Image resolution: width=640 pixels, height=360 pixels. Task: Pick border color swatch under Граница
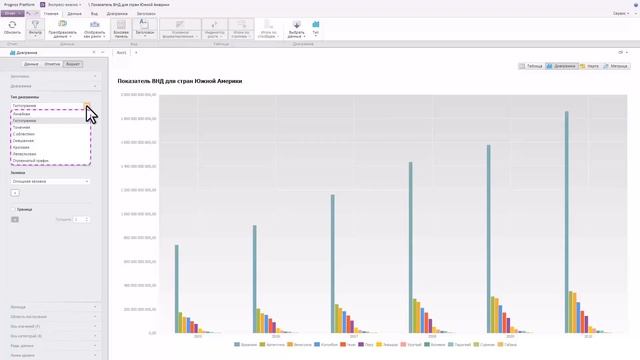15,220
